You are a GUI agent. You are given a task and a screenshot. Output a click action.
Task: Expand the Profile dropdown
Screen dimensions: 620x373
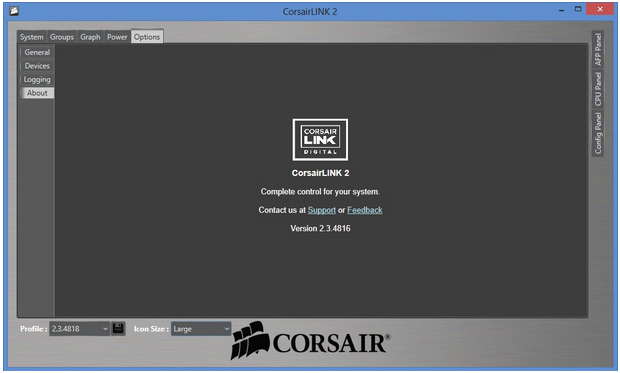click(x=79, y=329)
